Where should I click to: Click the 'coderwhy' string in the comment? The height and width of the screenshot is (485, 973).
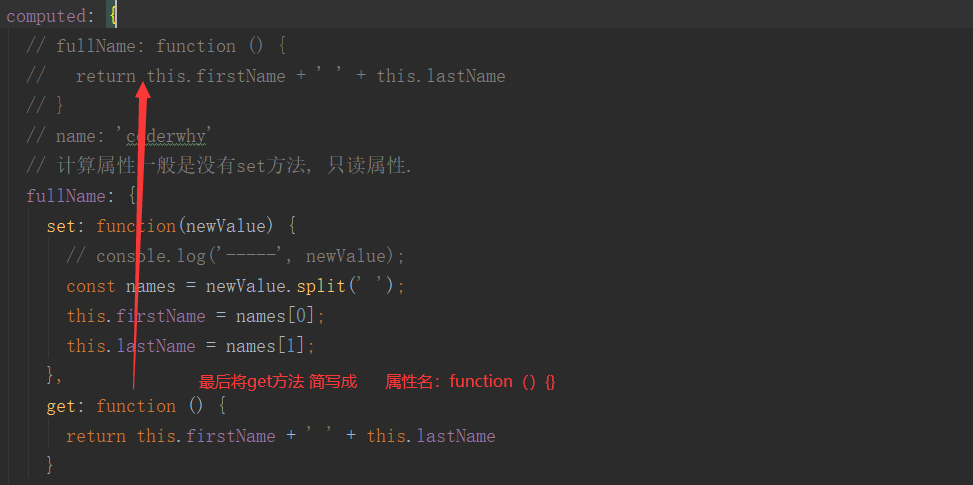[x=168, y=136]
